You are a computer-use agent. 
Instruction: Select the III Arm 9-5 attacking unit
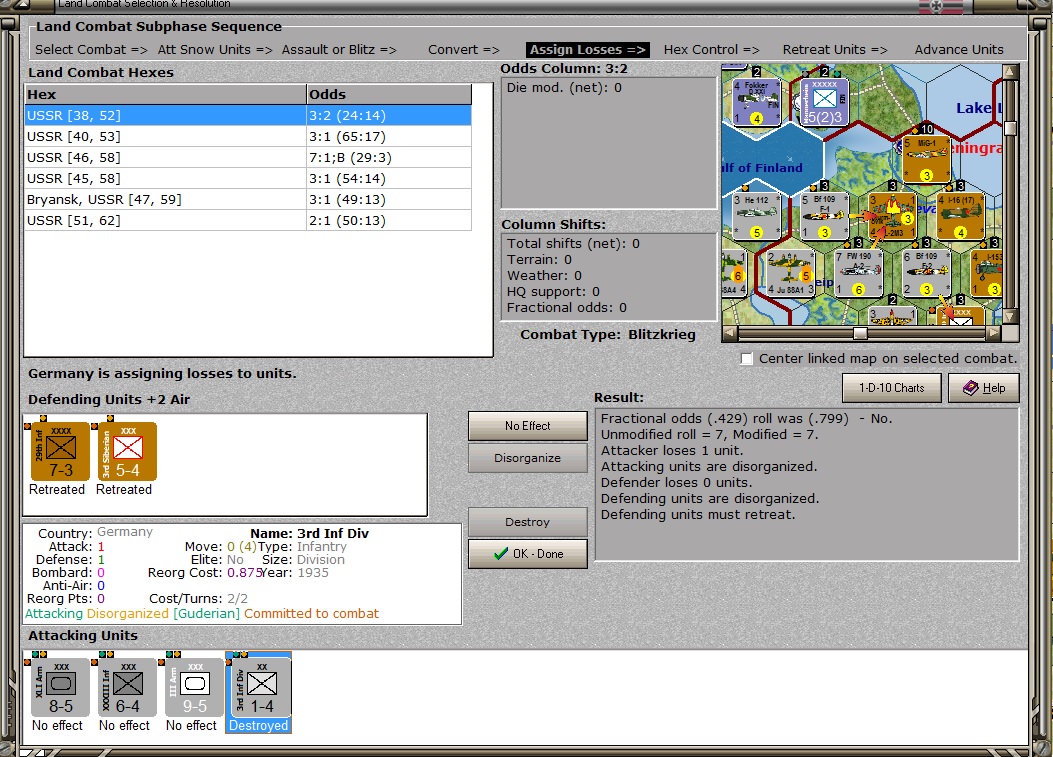click(195, 687)
